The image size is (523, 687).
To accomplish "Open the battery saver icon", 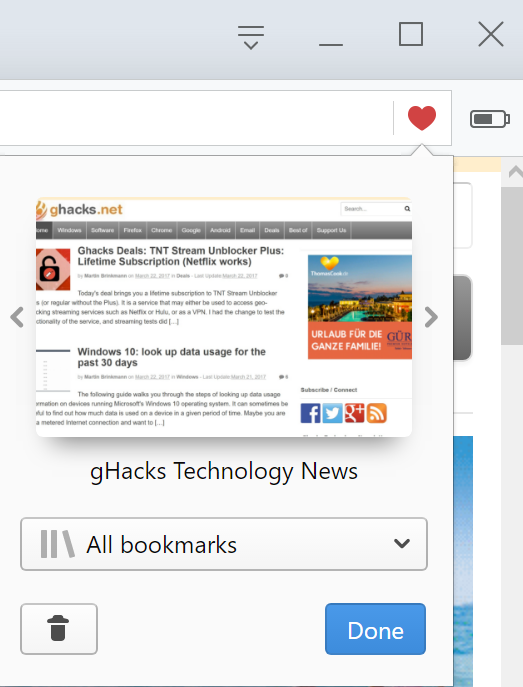I will pyautogui.click(x=490, y=119).
